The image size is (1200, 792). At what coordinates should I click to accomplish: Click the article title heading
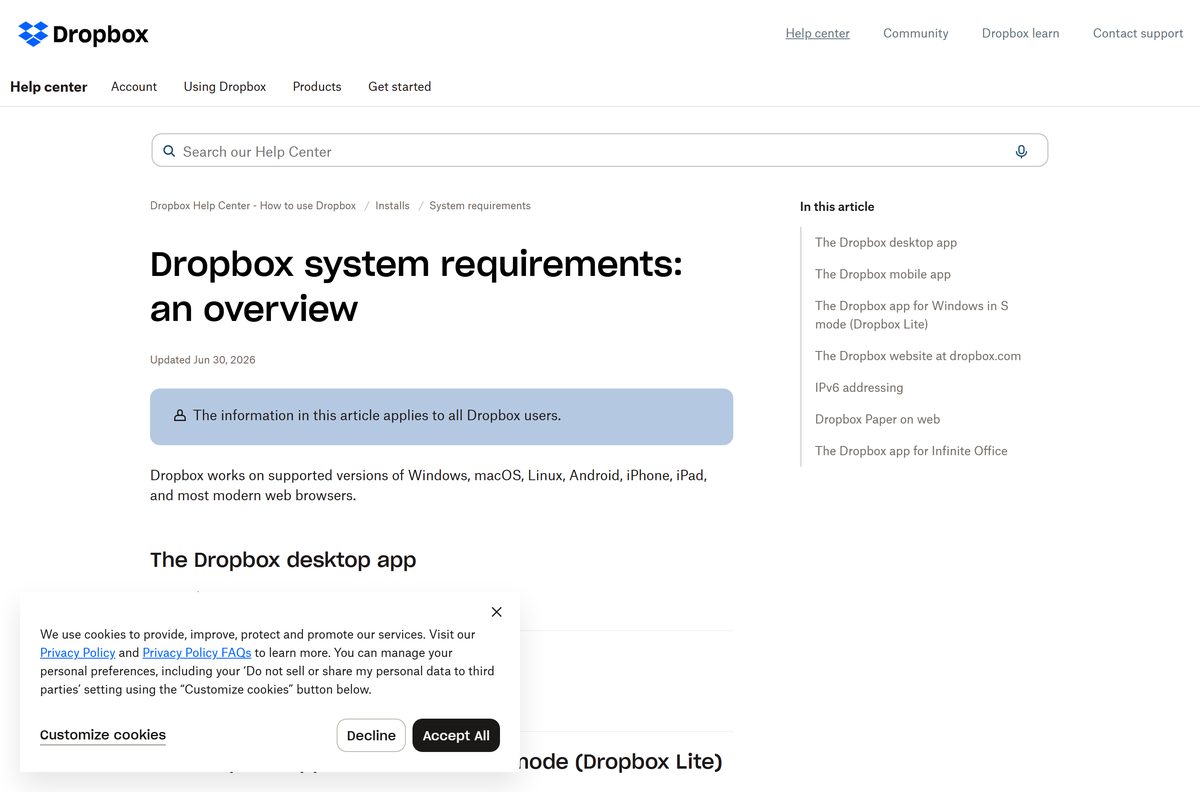(x=416, y=286)
